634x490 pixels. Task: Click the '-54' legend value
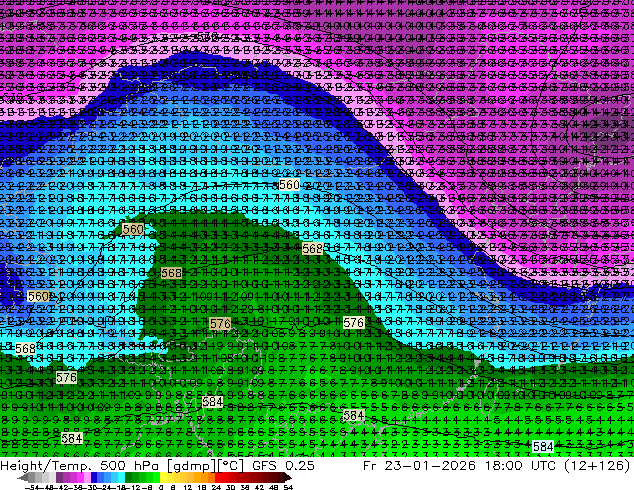coord(32,487)
